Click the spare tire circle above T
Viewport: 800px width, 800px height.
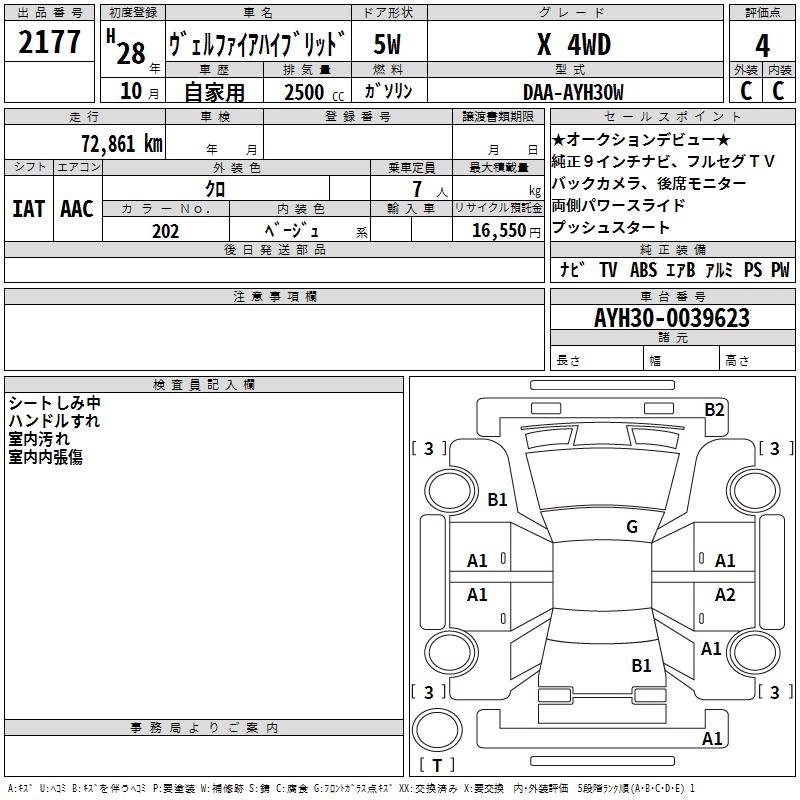[437, 730]
